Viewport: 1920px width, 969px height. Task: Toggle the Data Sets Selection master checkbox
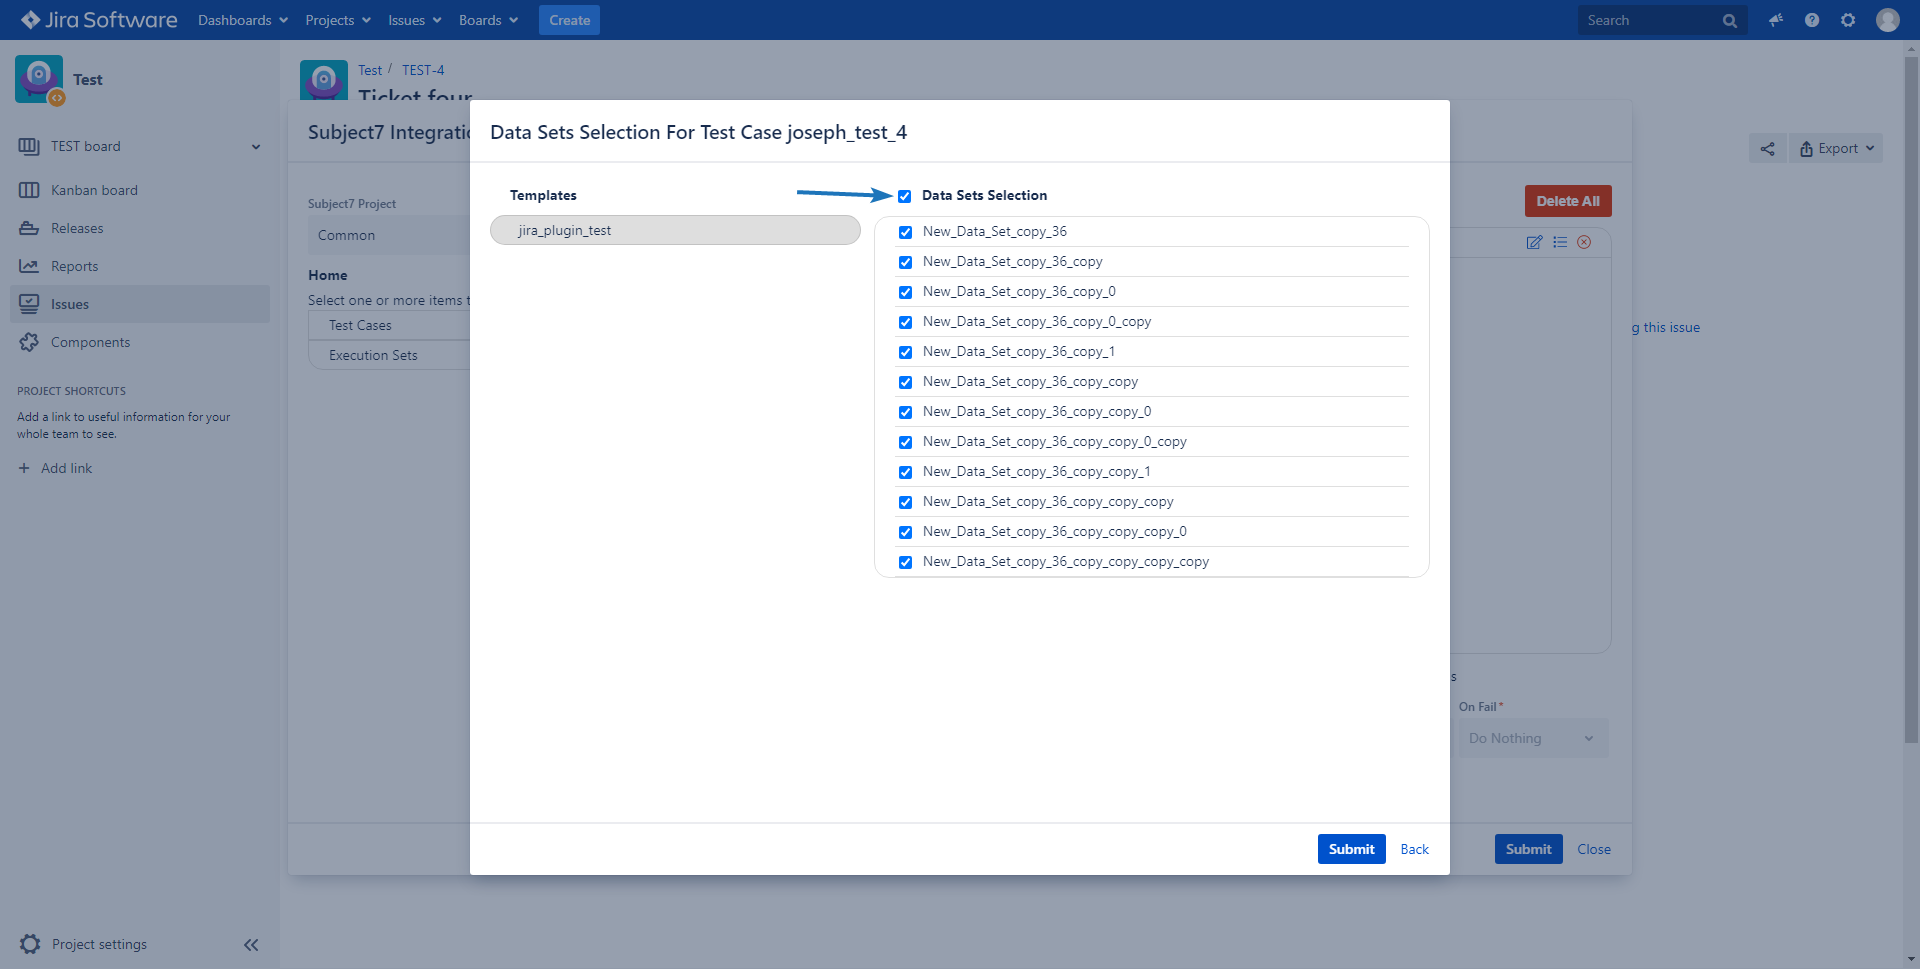coord(905,196)
